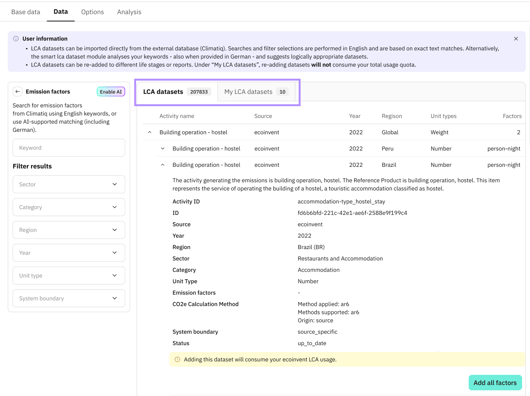This screenshot has height=396, width=530.
Task: Click the User information info icon
Action: (16, 39)
